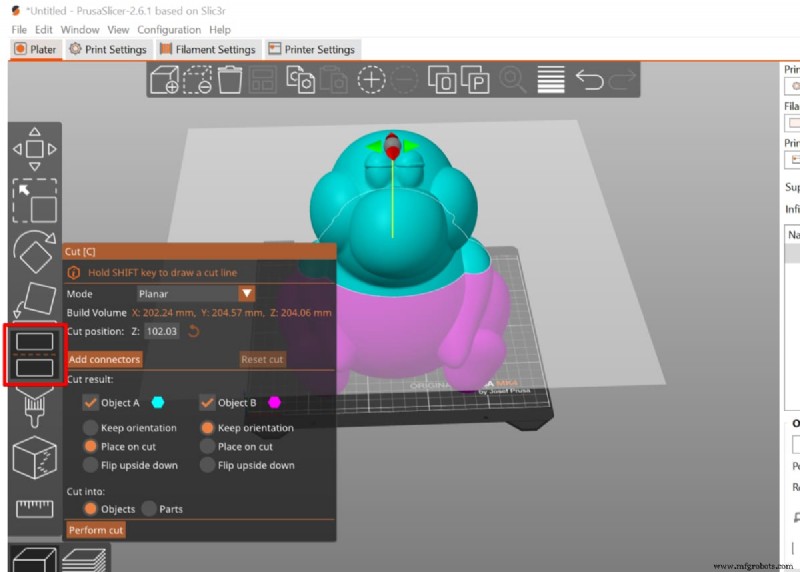
Task: Open the Help menu
Action: tap(220, 30)
